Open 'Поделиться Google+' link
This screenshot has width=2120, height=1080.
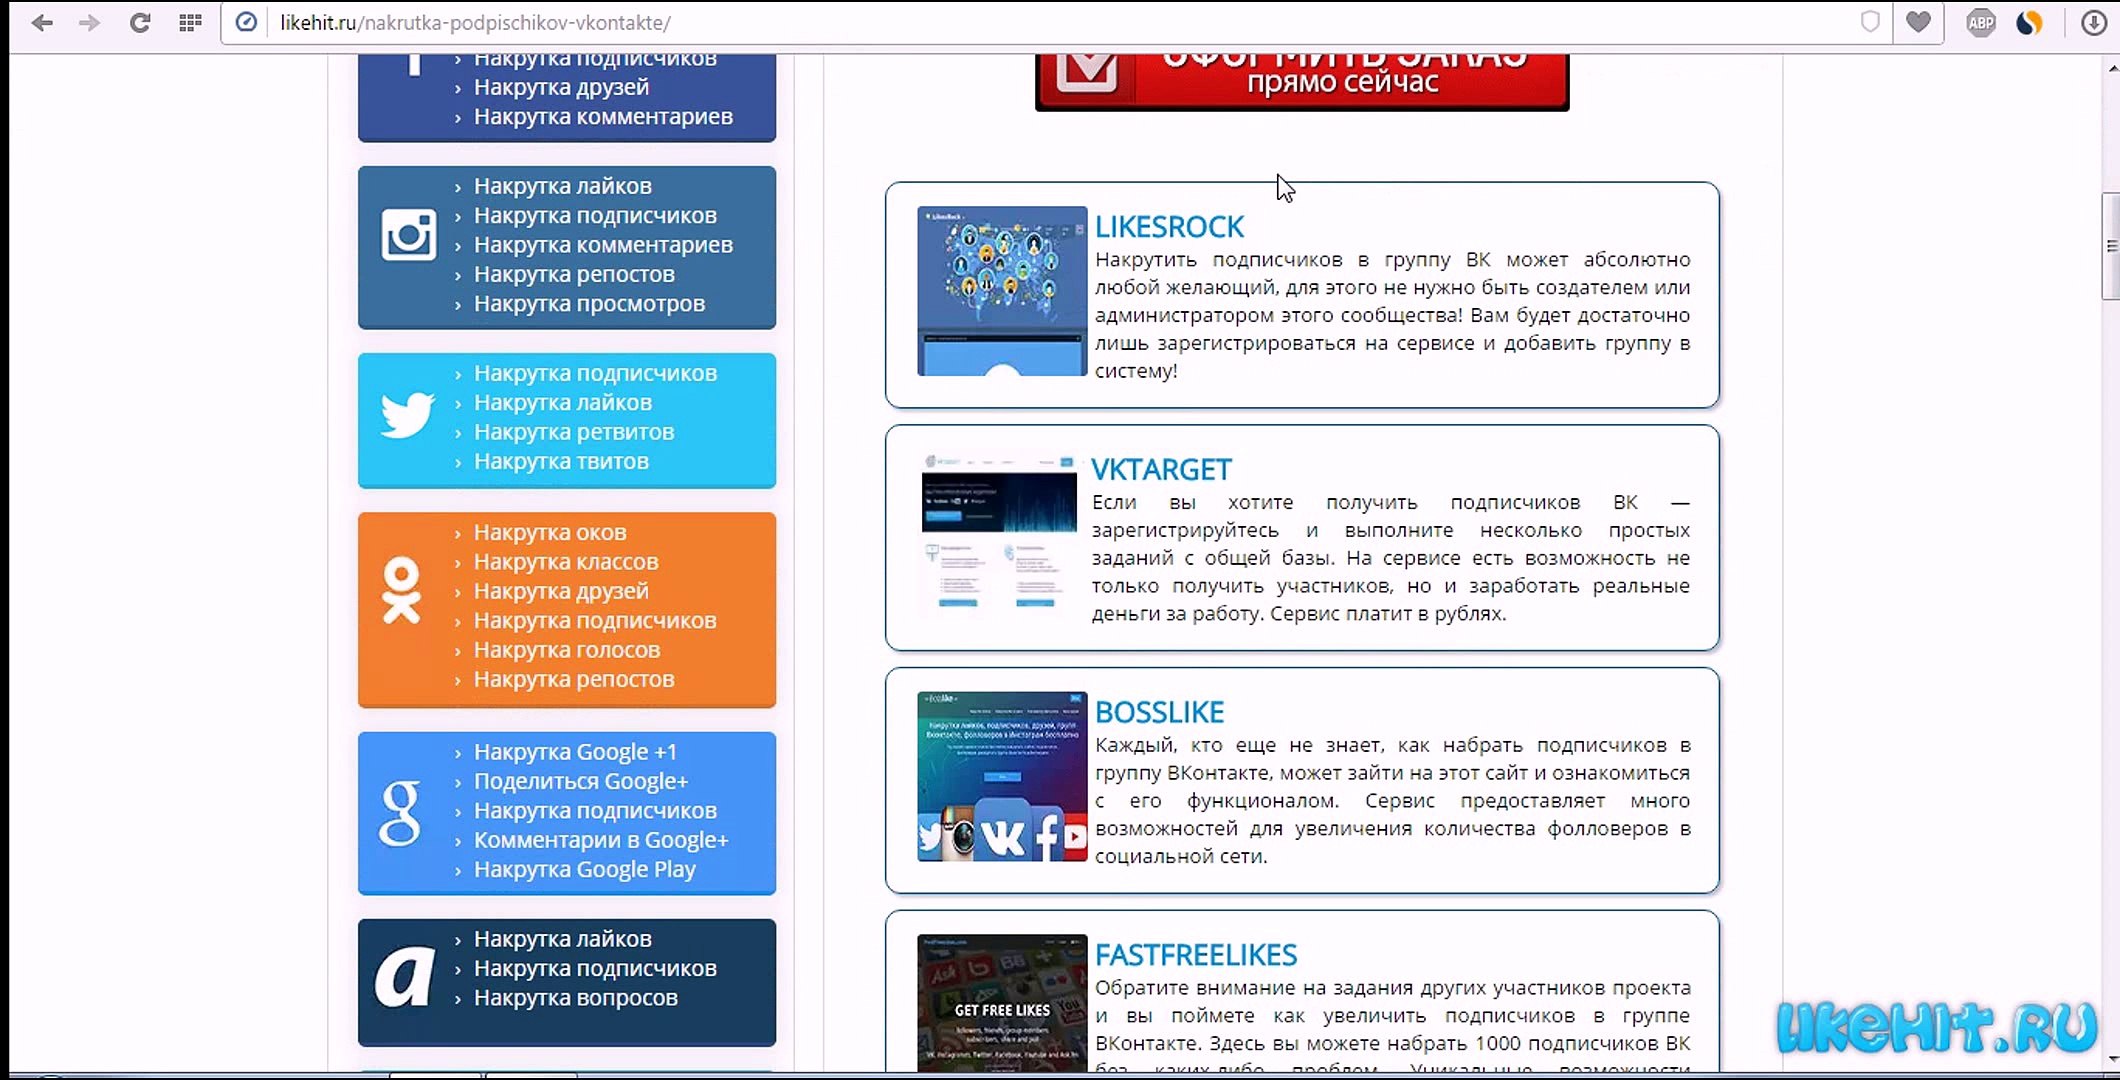point(581,782)
